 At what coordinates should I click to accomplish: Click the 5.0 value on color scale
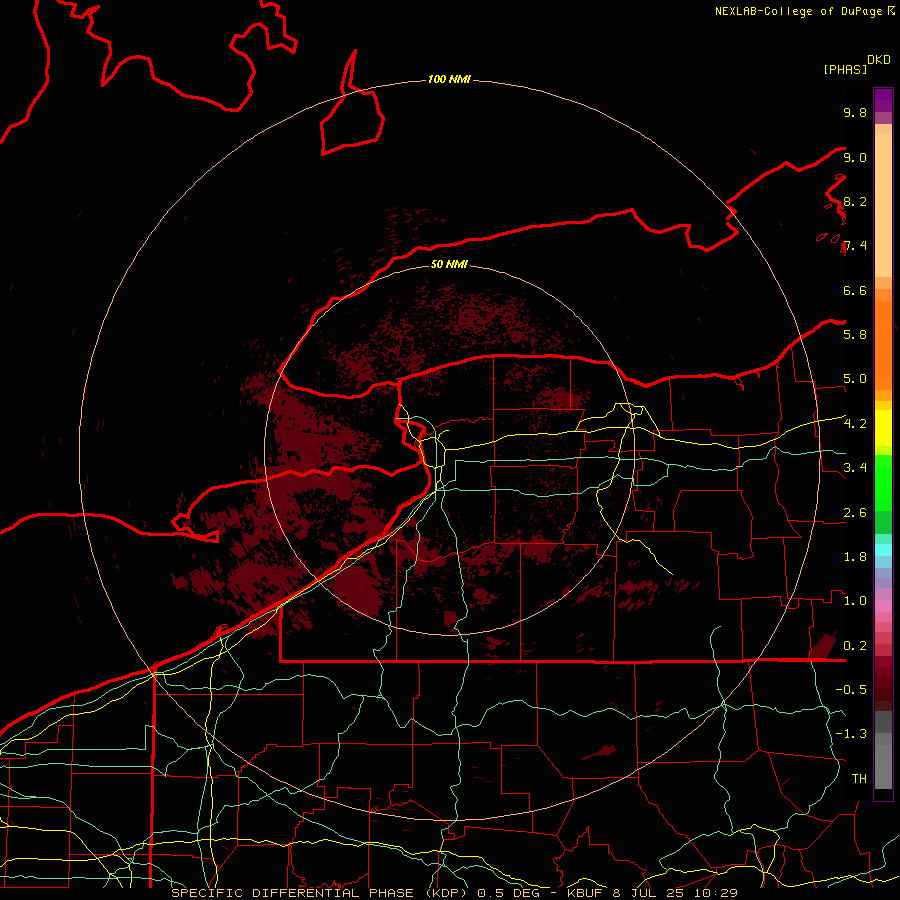[x=855, y=379]
